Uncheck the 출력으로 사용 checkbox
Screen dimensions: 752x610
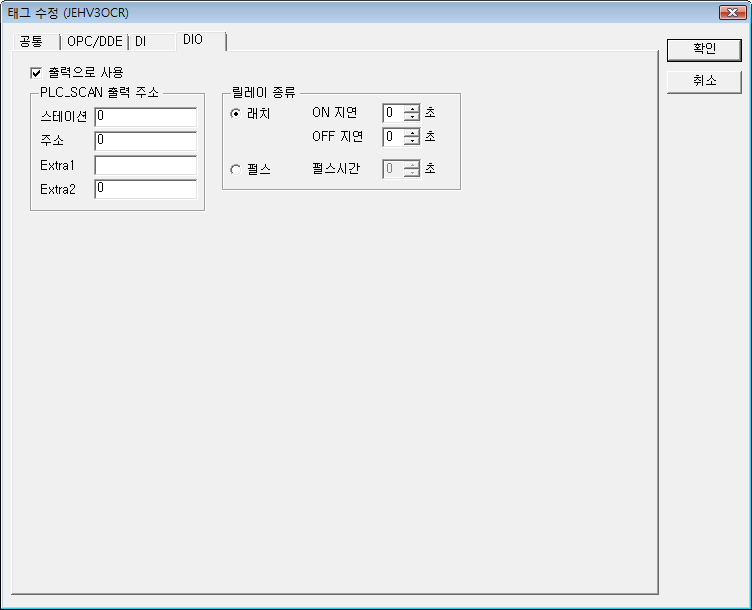click(x=36, y=73)
